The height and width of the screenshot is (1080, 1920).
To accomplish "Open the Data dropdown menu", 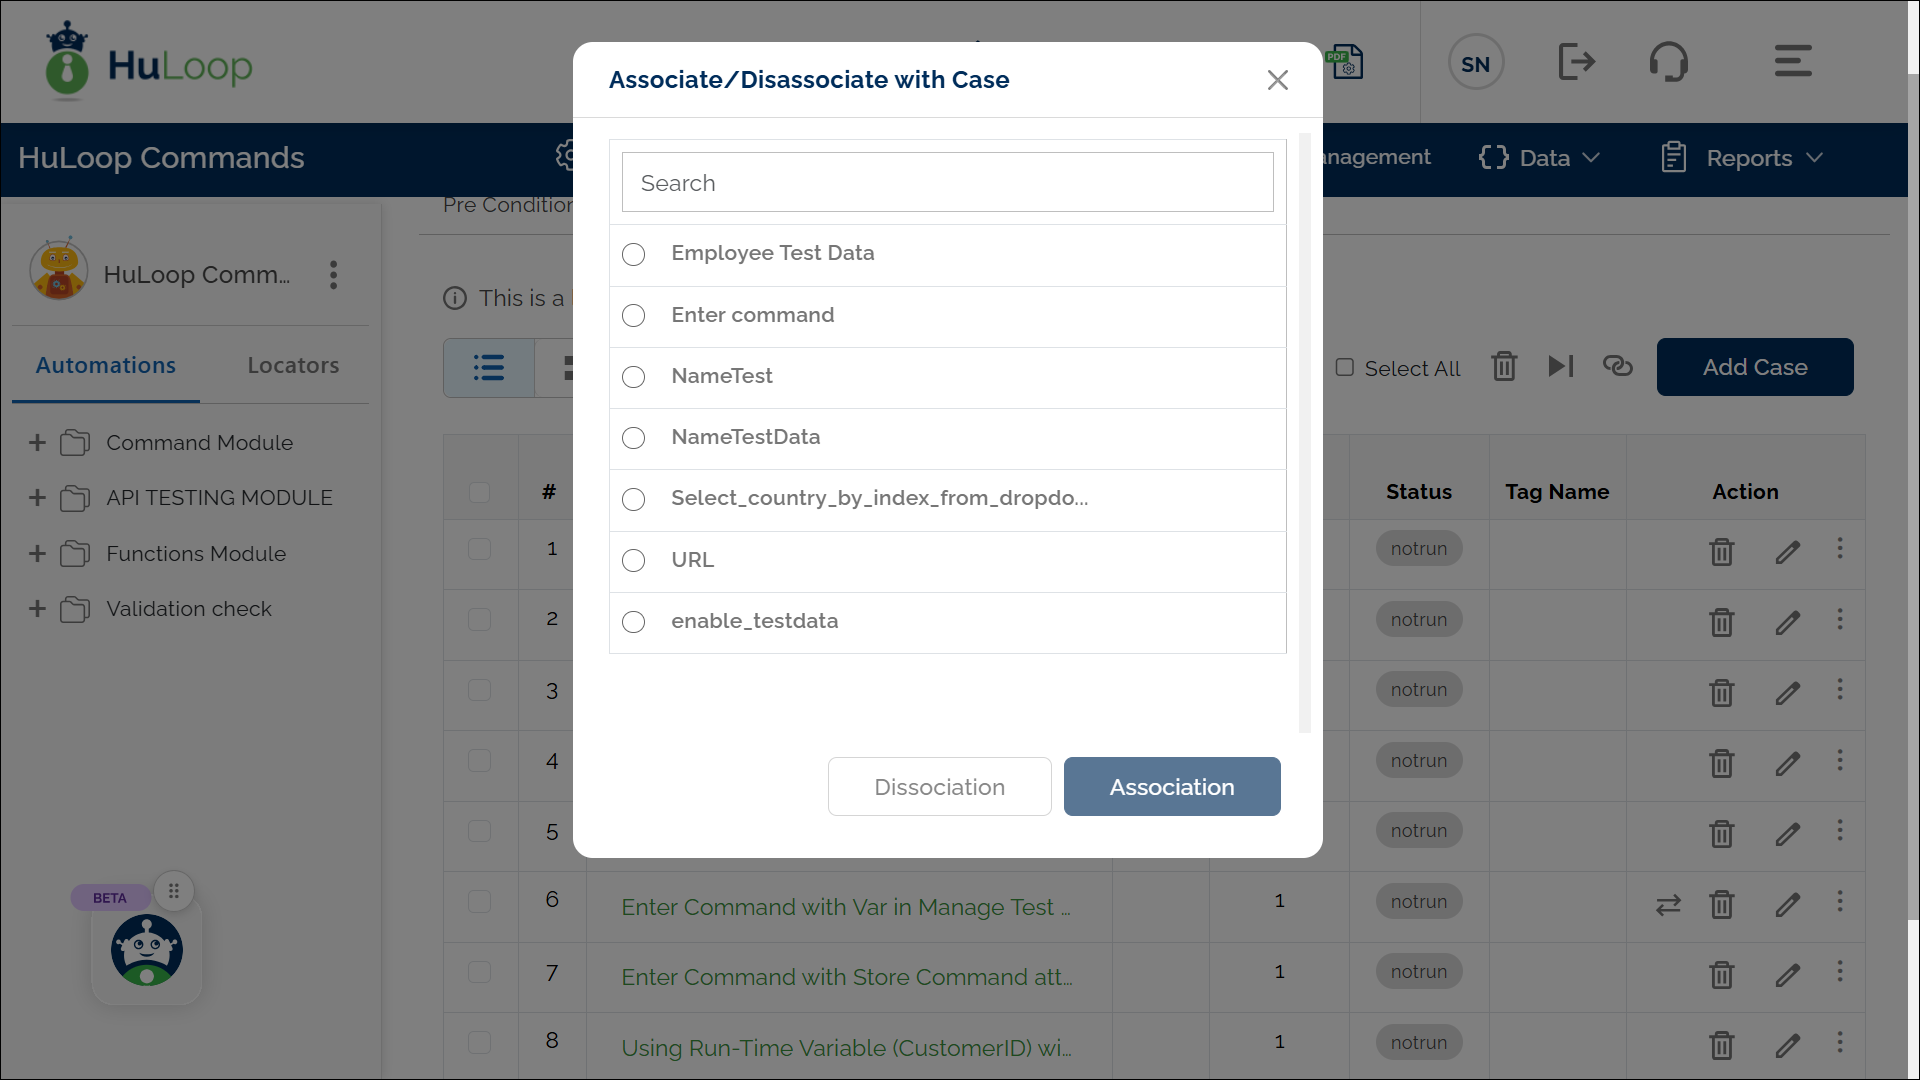I will coord(1540,158).
